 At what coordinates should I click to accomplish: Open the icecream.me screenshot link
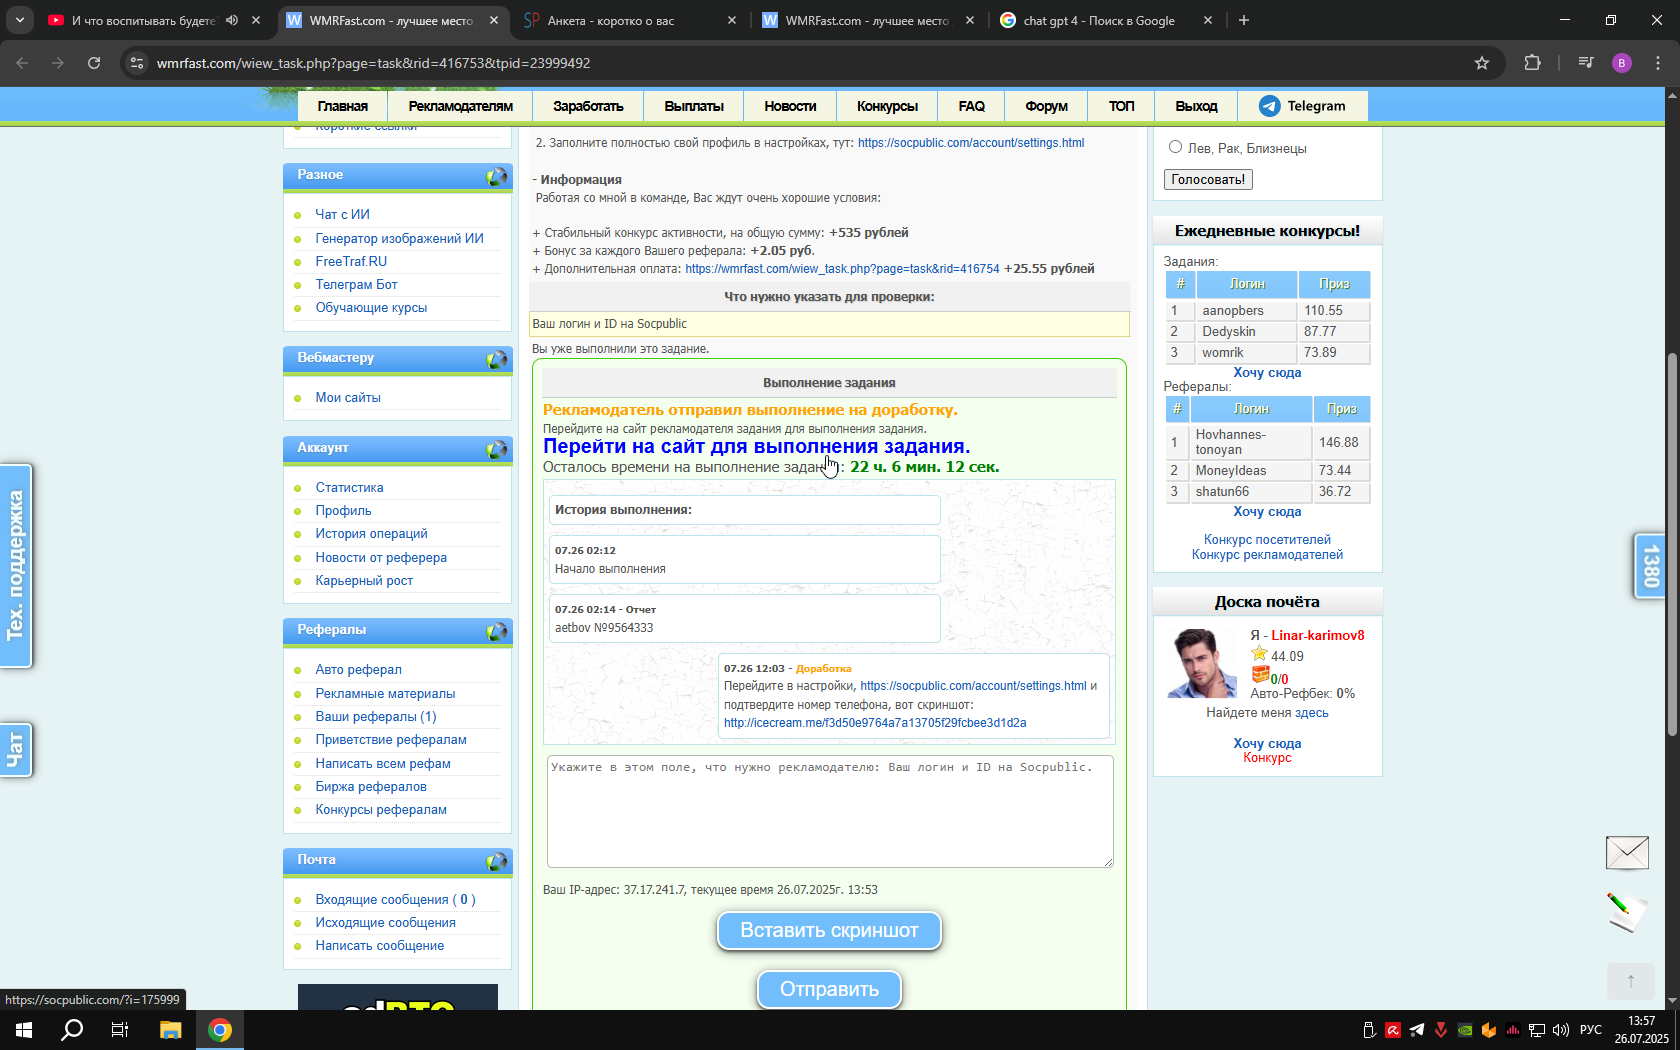click(x=875, y=723)
